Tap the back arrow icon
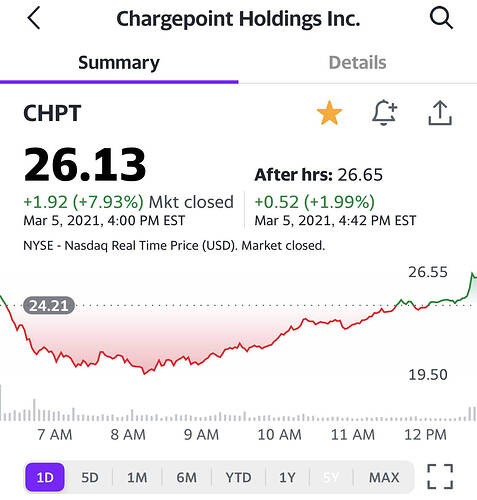 [x=34, y=19]
